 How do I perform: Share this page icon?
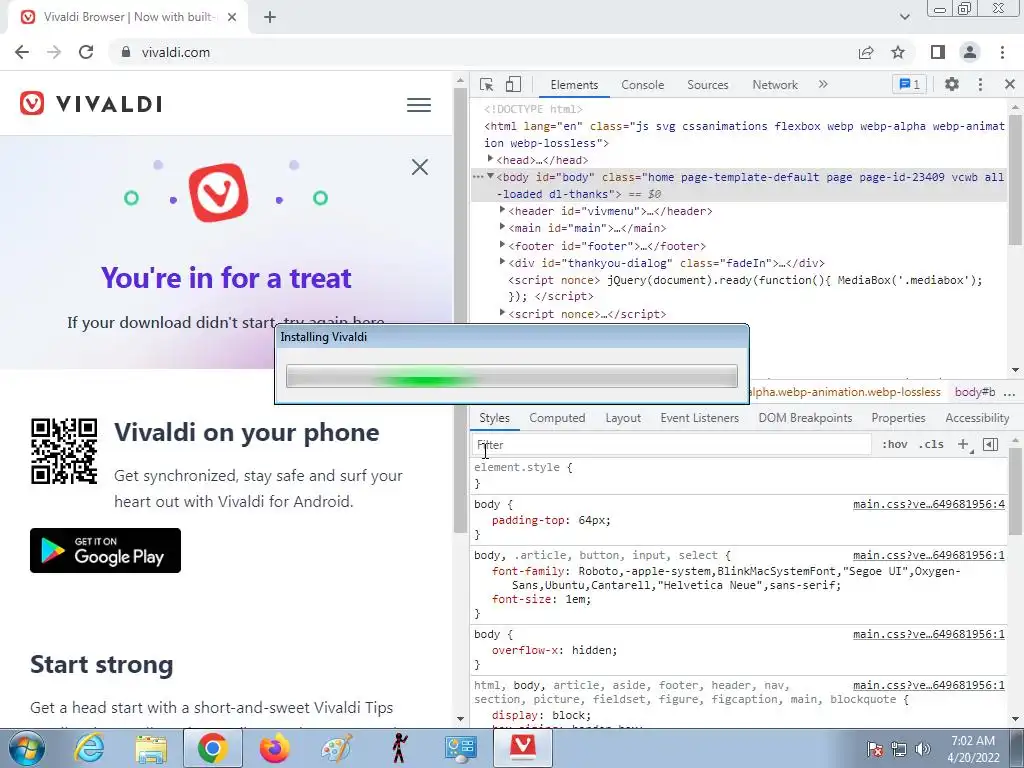tap(866, 52)
